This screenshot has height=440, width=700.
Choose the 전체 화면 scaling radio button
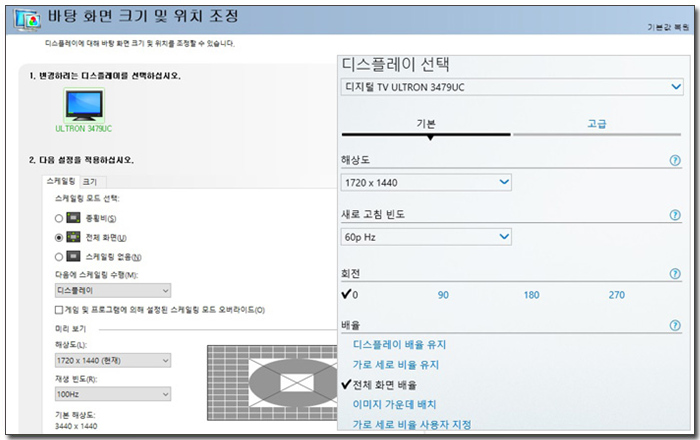pos(59,237)
